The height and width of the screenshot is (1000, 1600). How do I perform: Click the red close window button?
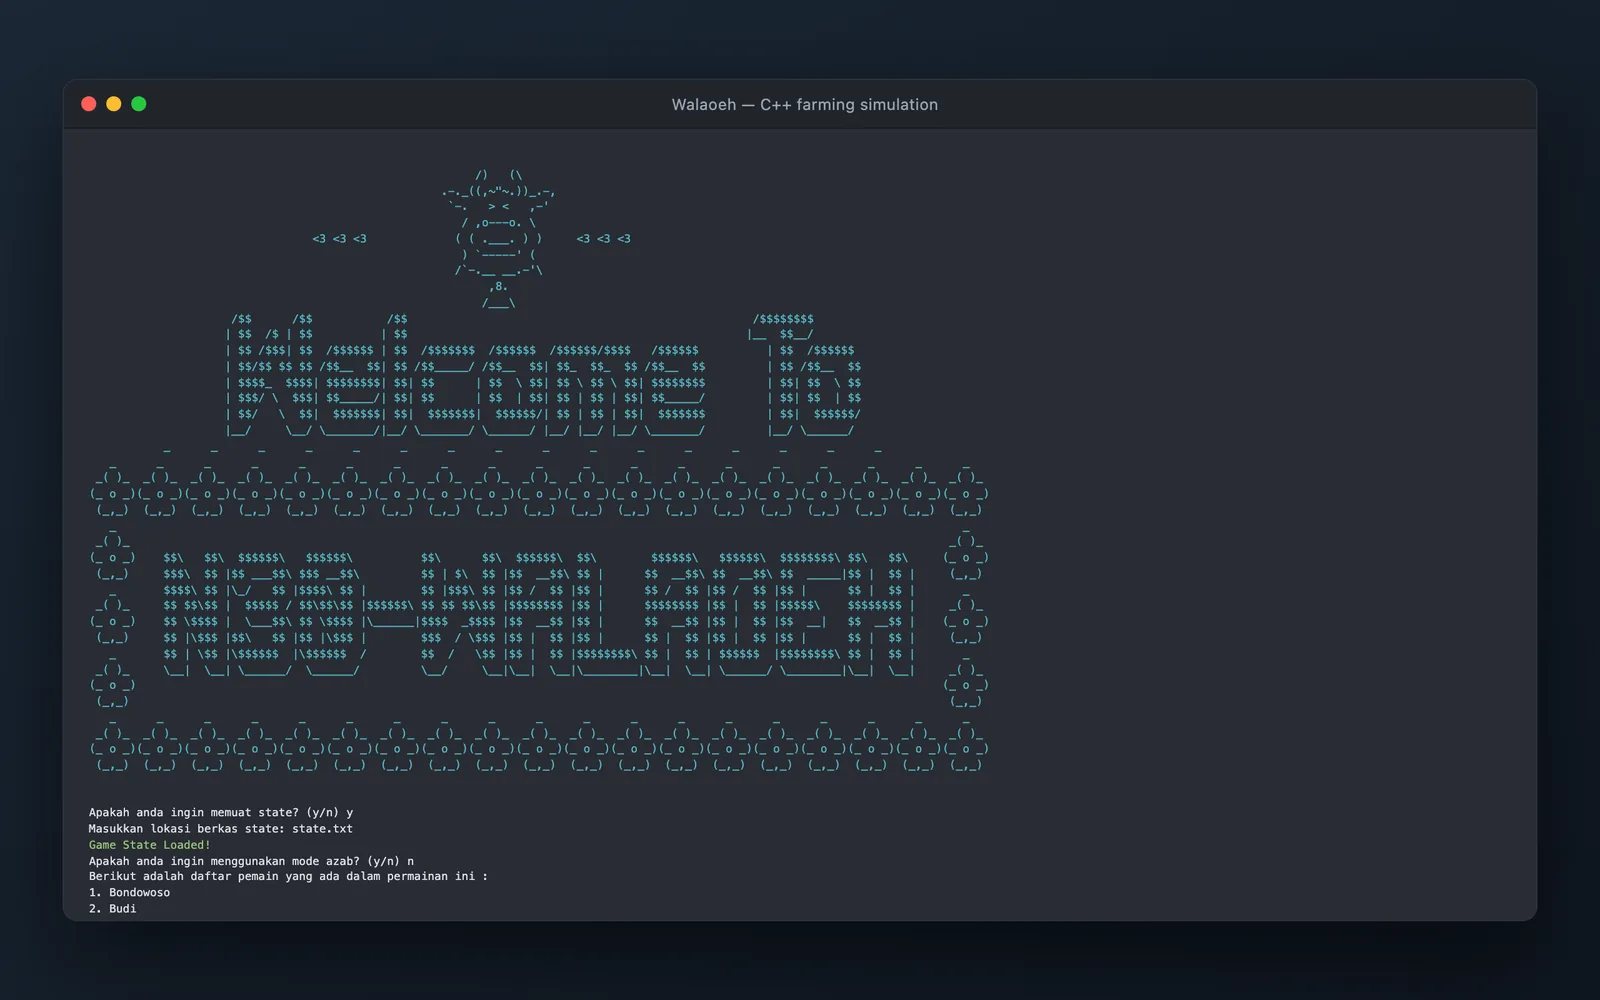[89, 104]
